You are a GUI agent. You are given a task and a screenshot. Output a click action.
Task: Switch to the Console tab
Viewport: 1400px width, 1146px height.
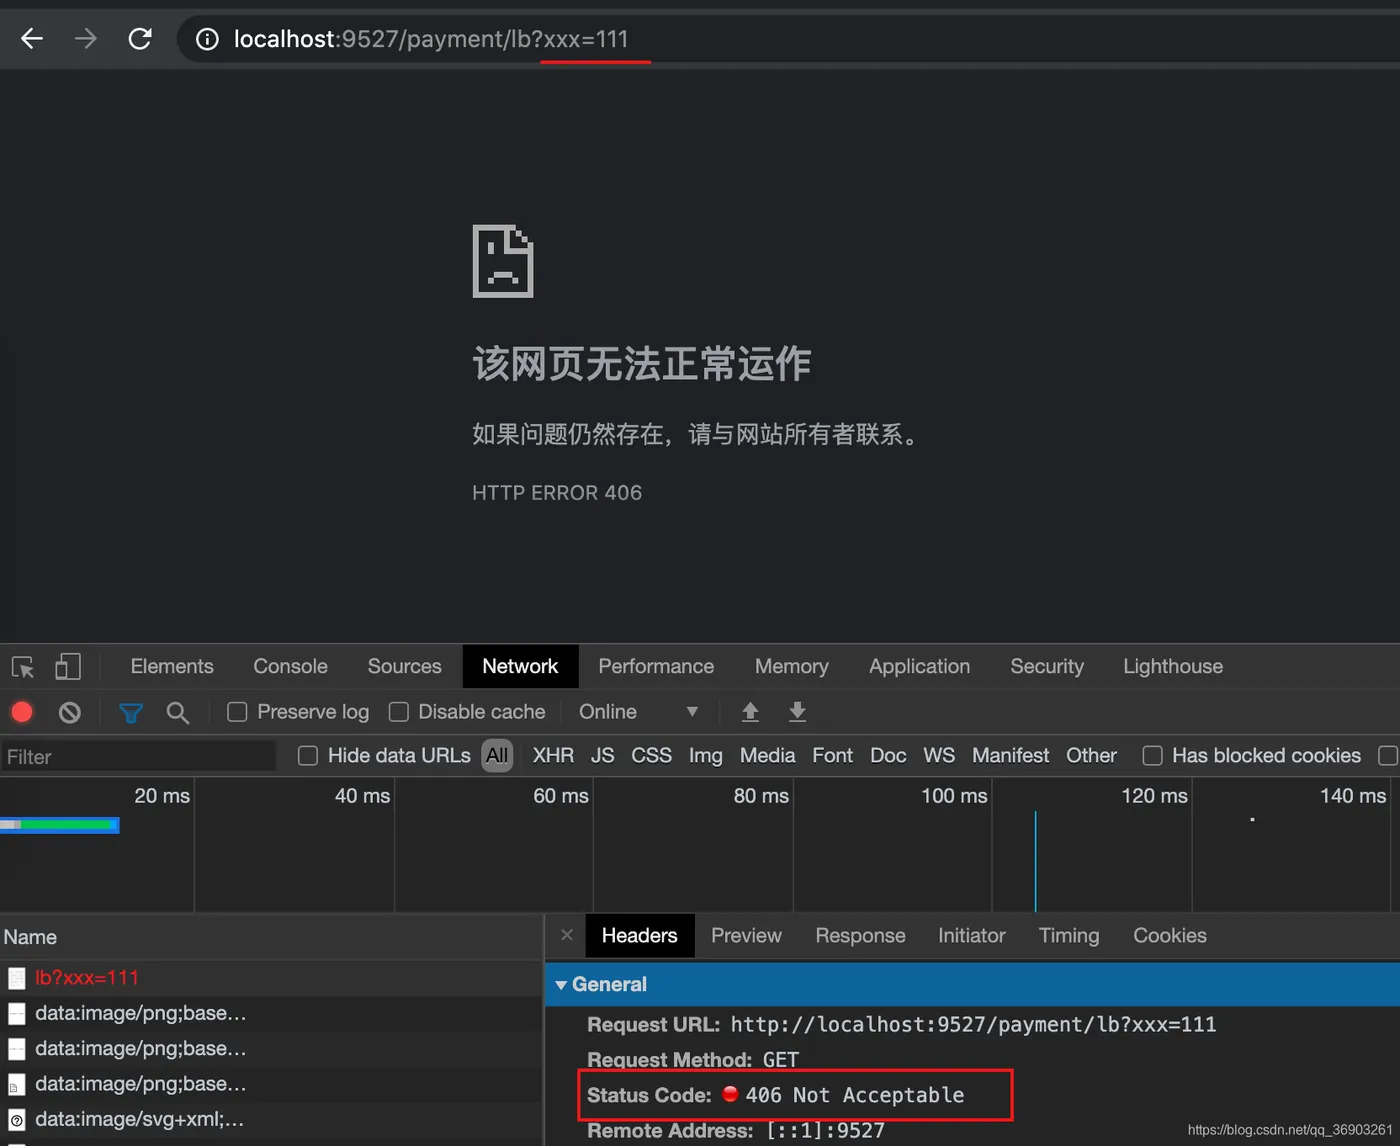pyautogui.click(x=290, y=667)
